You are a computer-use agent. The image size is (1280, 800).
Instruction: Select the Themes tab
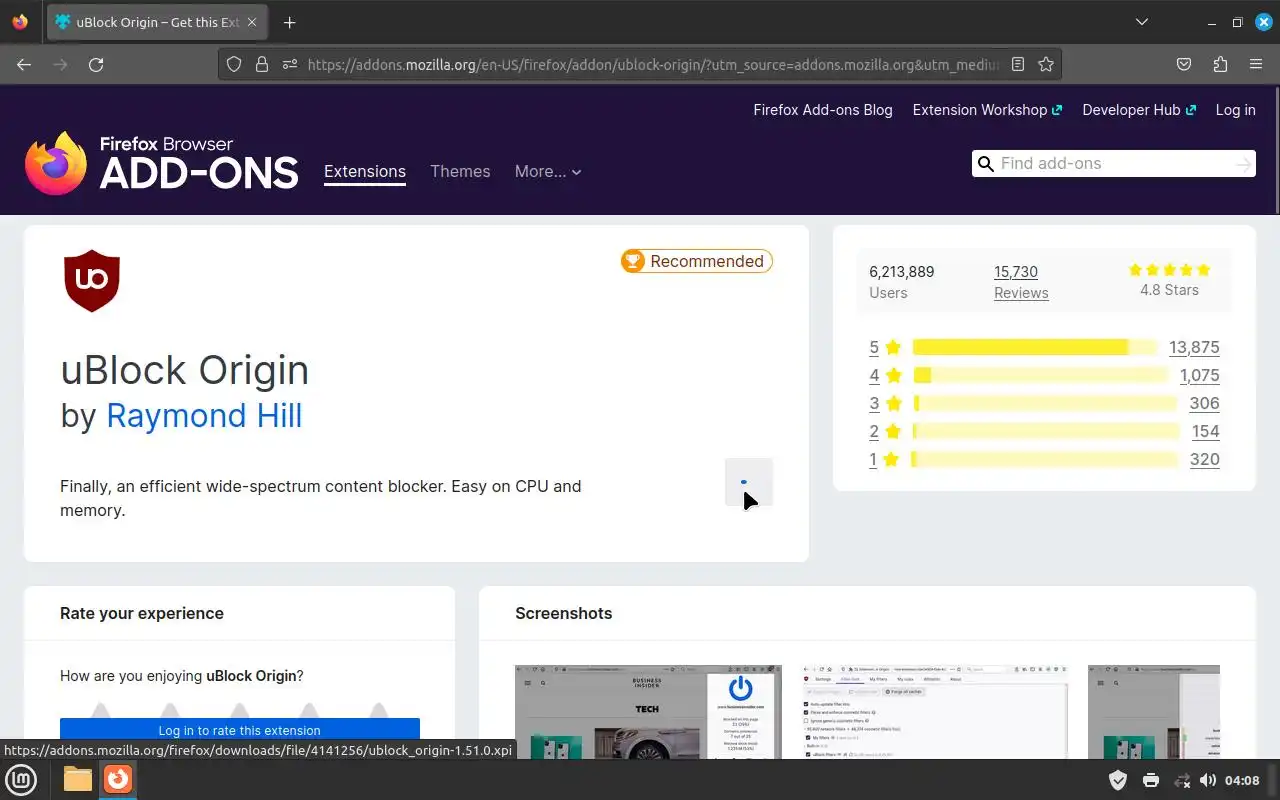460,171
